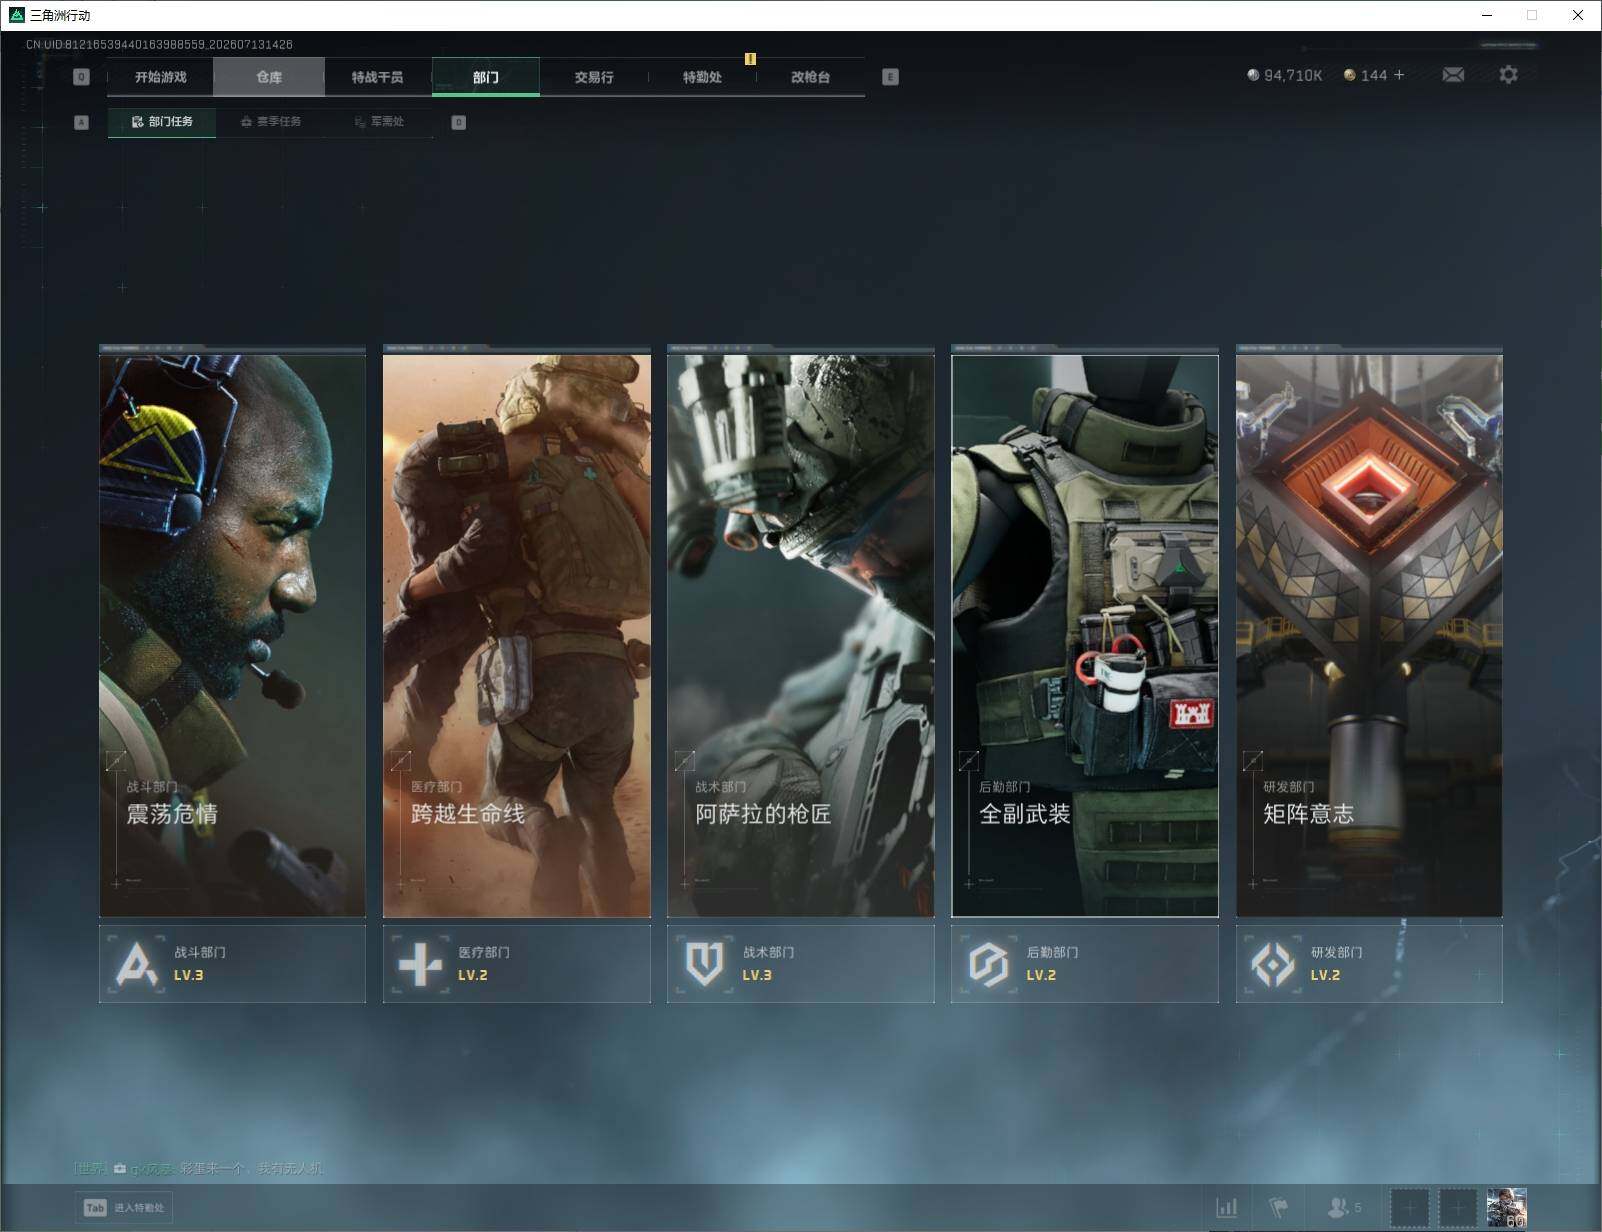
Task: Switch to 仓库 tab
Action: [269, 77]
